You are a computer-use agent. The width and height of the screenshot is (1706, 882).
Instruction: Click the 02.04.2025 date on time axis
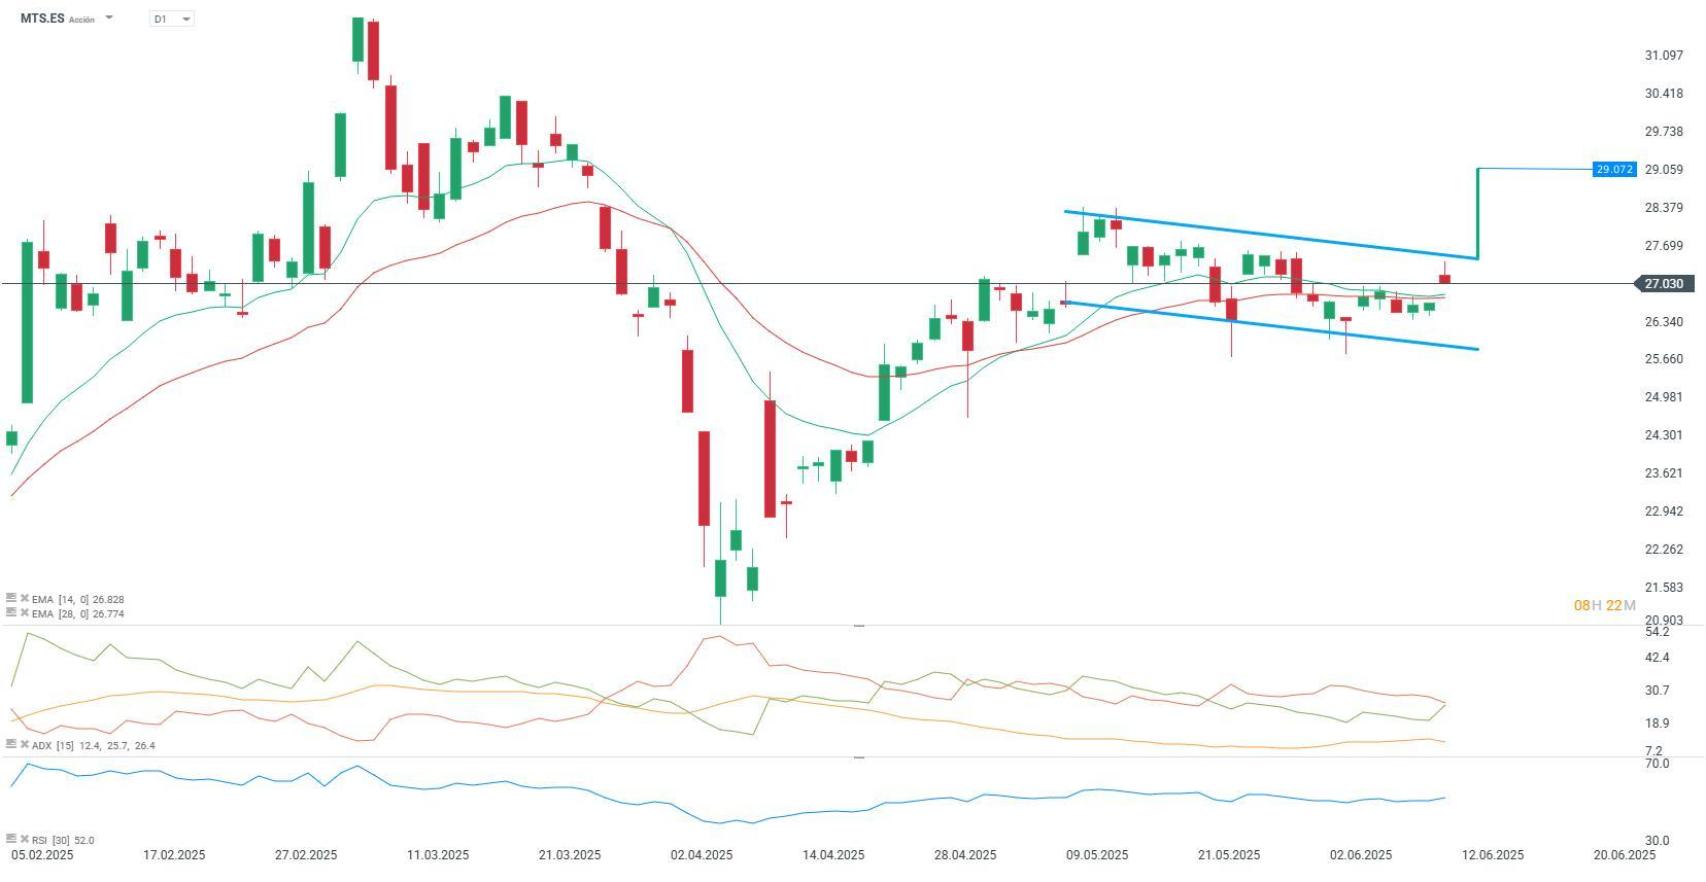point(701,855)
